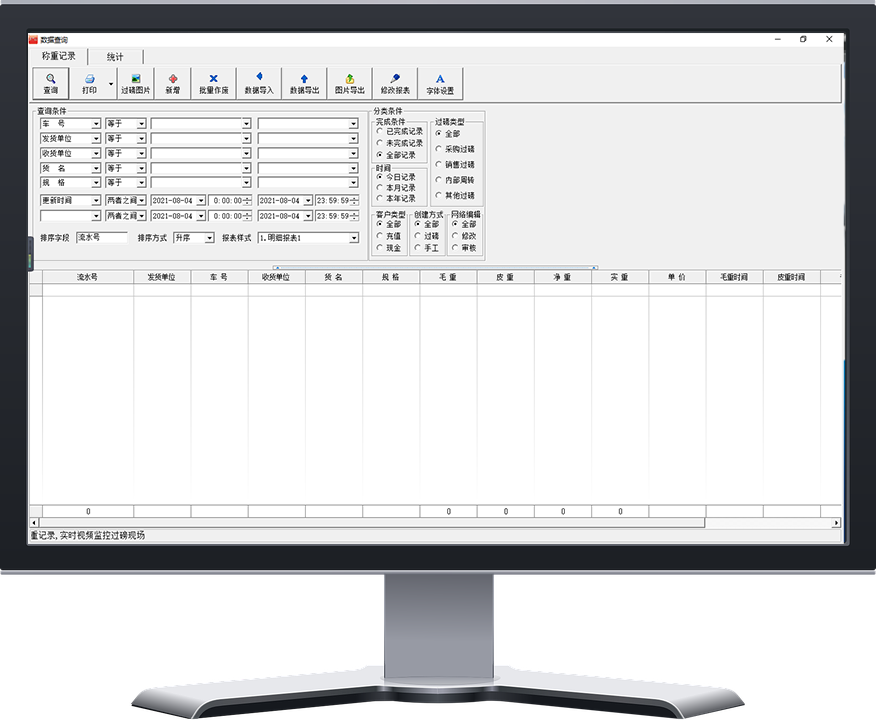Click the 排序字段 流水号 input field
876x720 pixels.
(x=102, y=237)
